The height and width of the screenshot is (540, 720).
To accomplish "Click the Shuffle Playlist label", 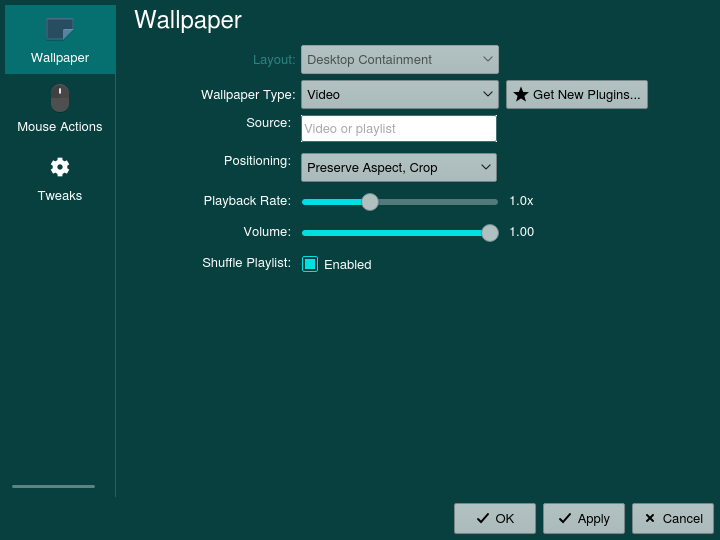I will click(x=247, y=263).
